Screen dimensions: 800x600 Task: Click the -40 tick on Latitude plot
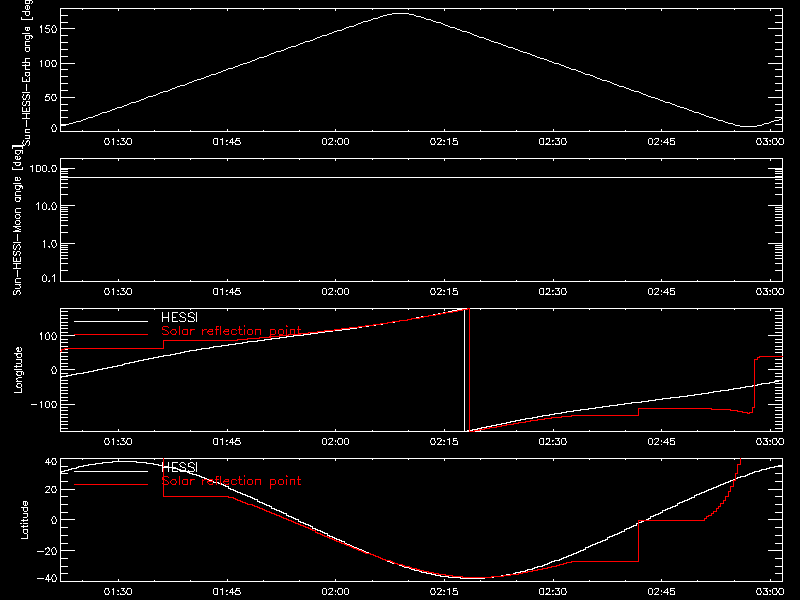pyautogui.click(x=47, y=578)
